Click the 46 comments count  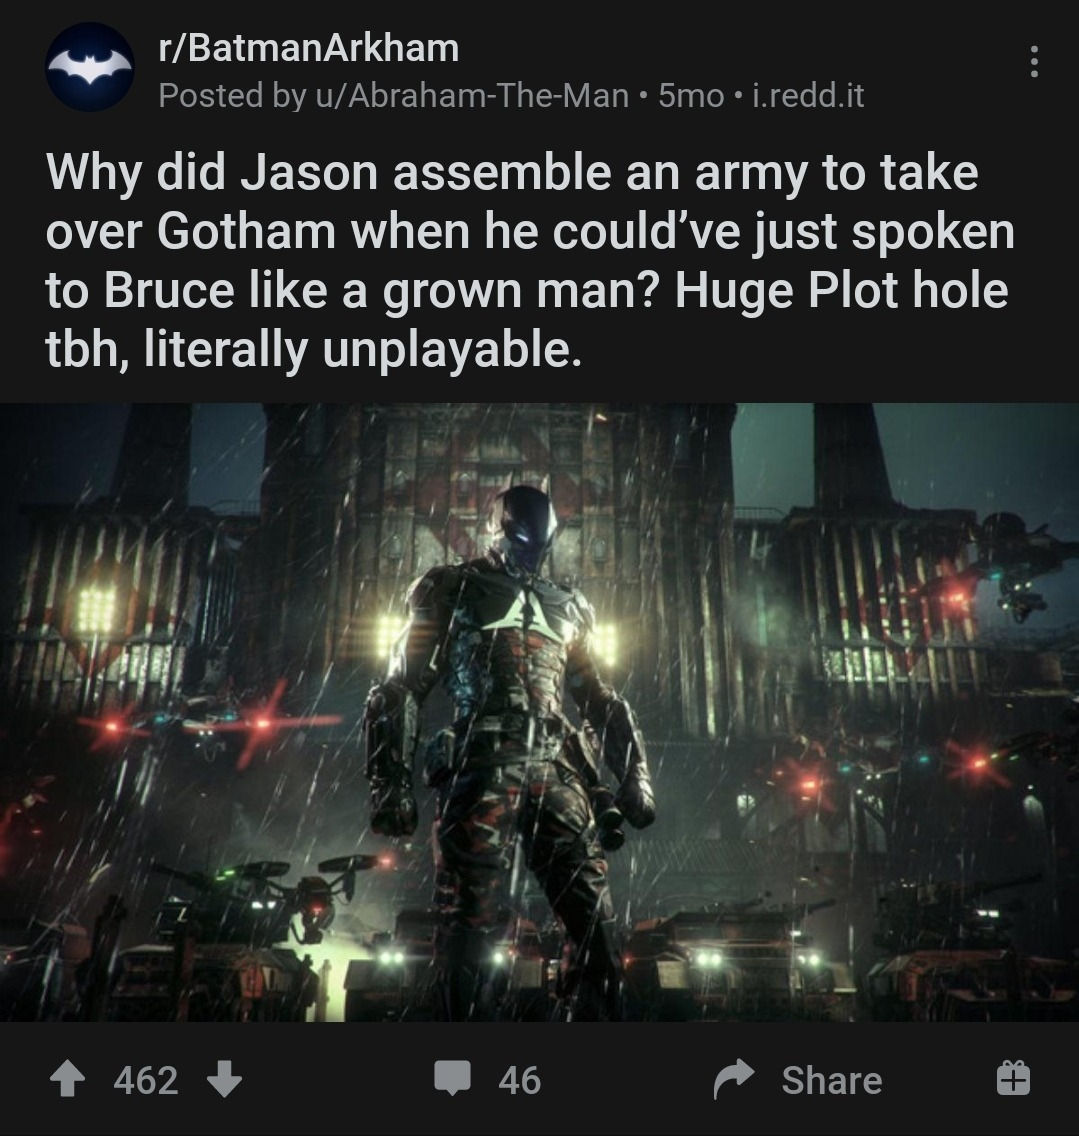point(520,1080)
